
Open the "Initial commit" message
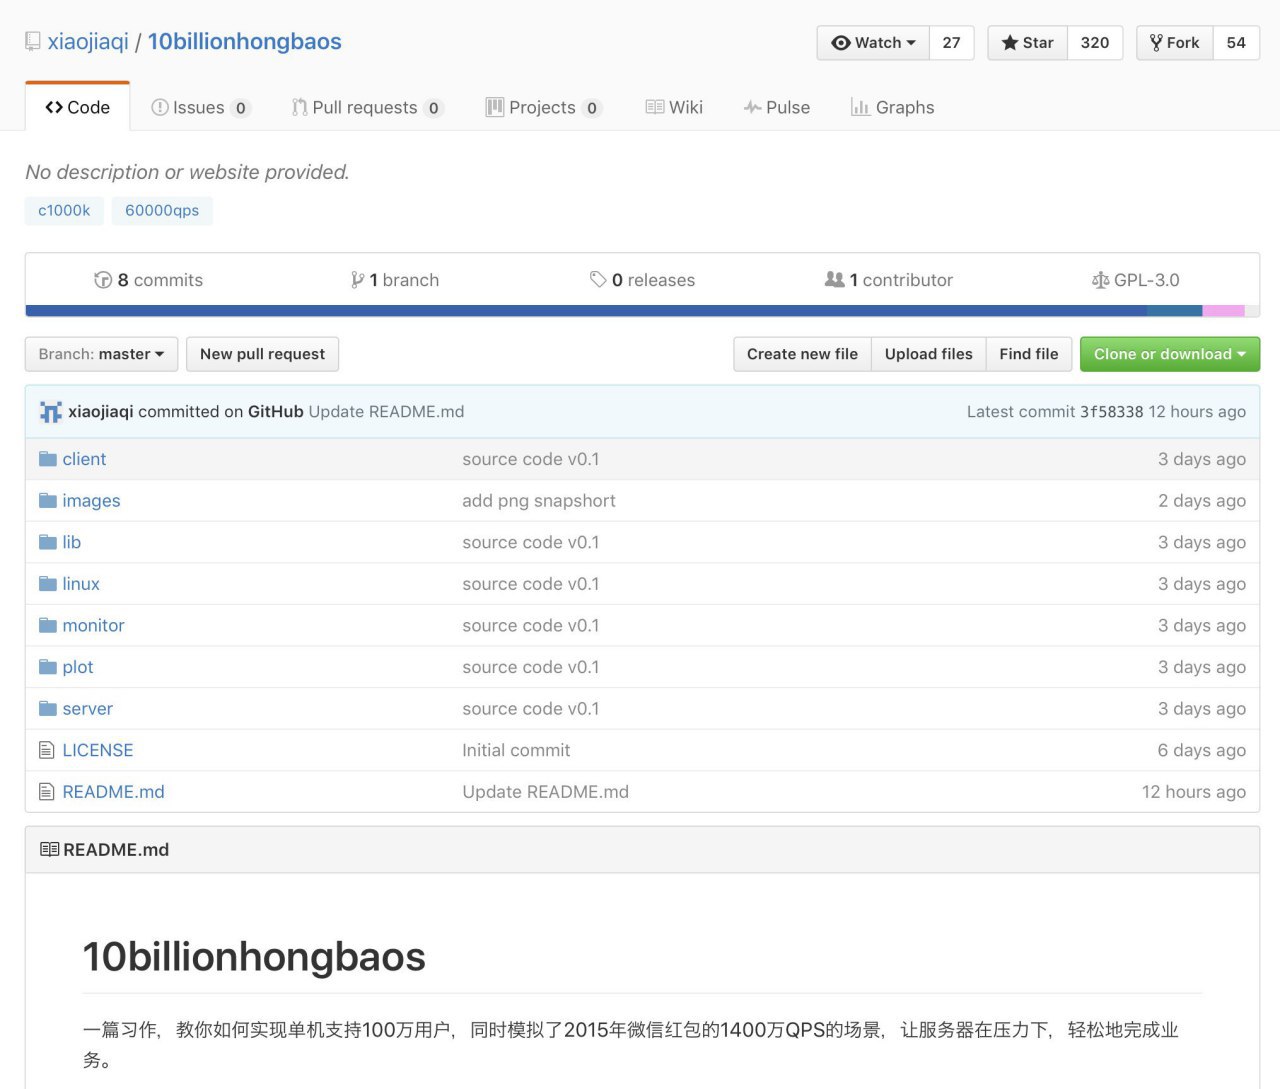516,750
